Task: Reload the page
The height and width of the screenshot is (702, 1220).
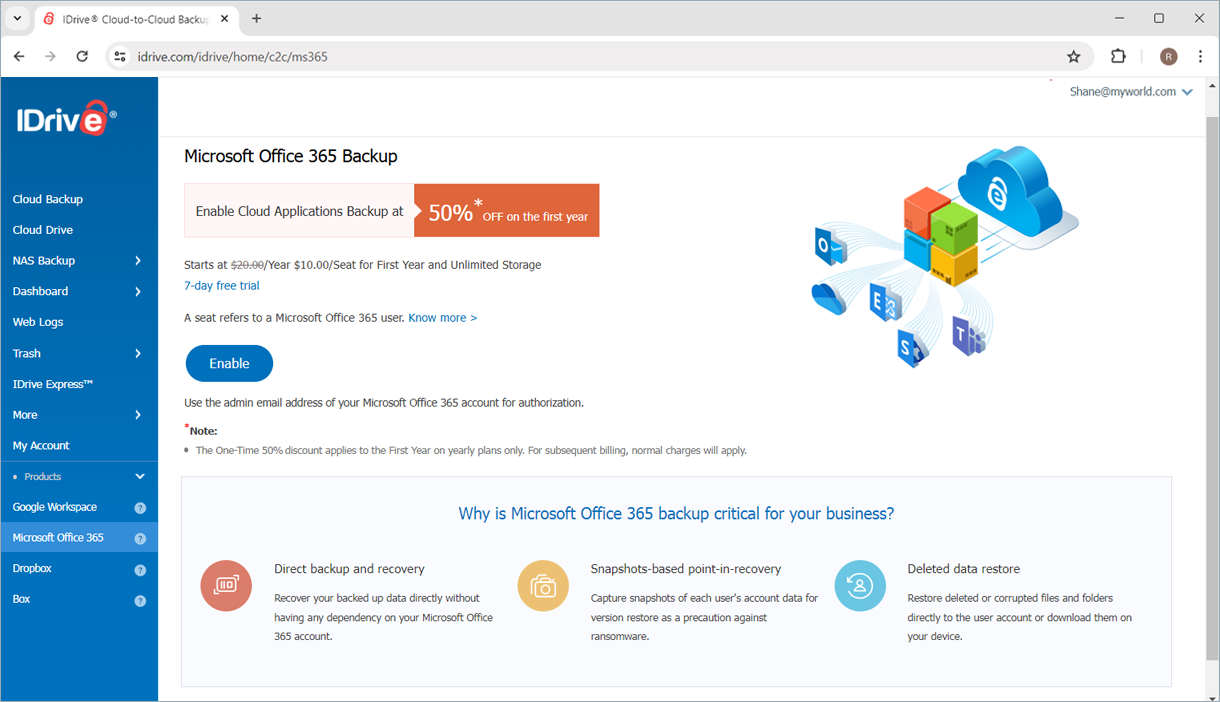Action: click(x=82, y=57)
